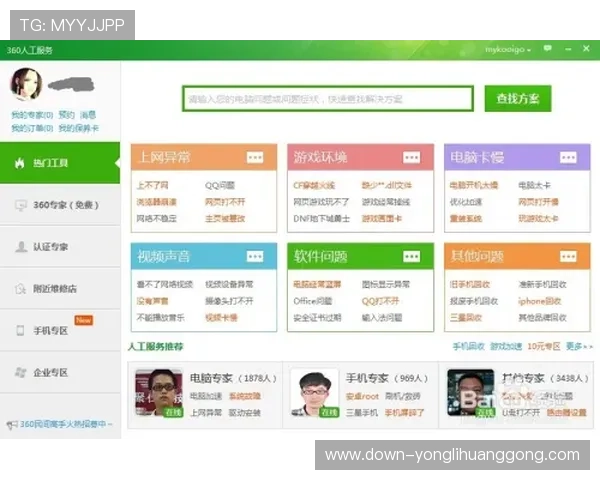The height and width of the screenshot is (480, 600).
Task: Open 手机回收 link in recommendations row
Action: point(469,346)
